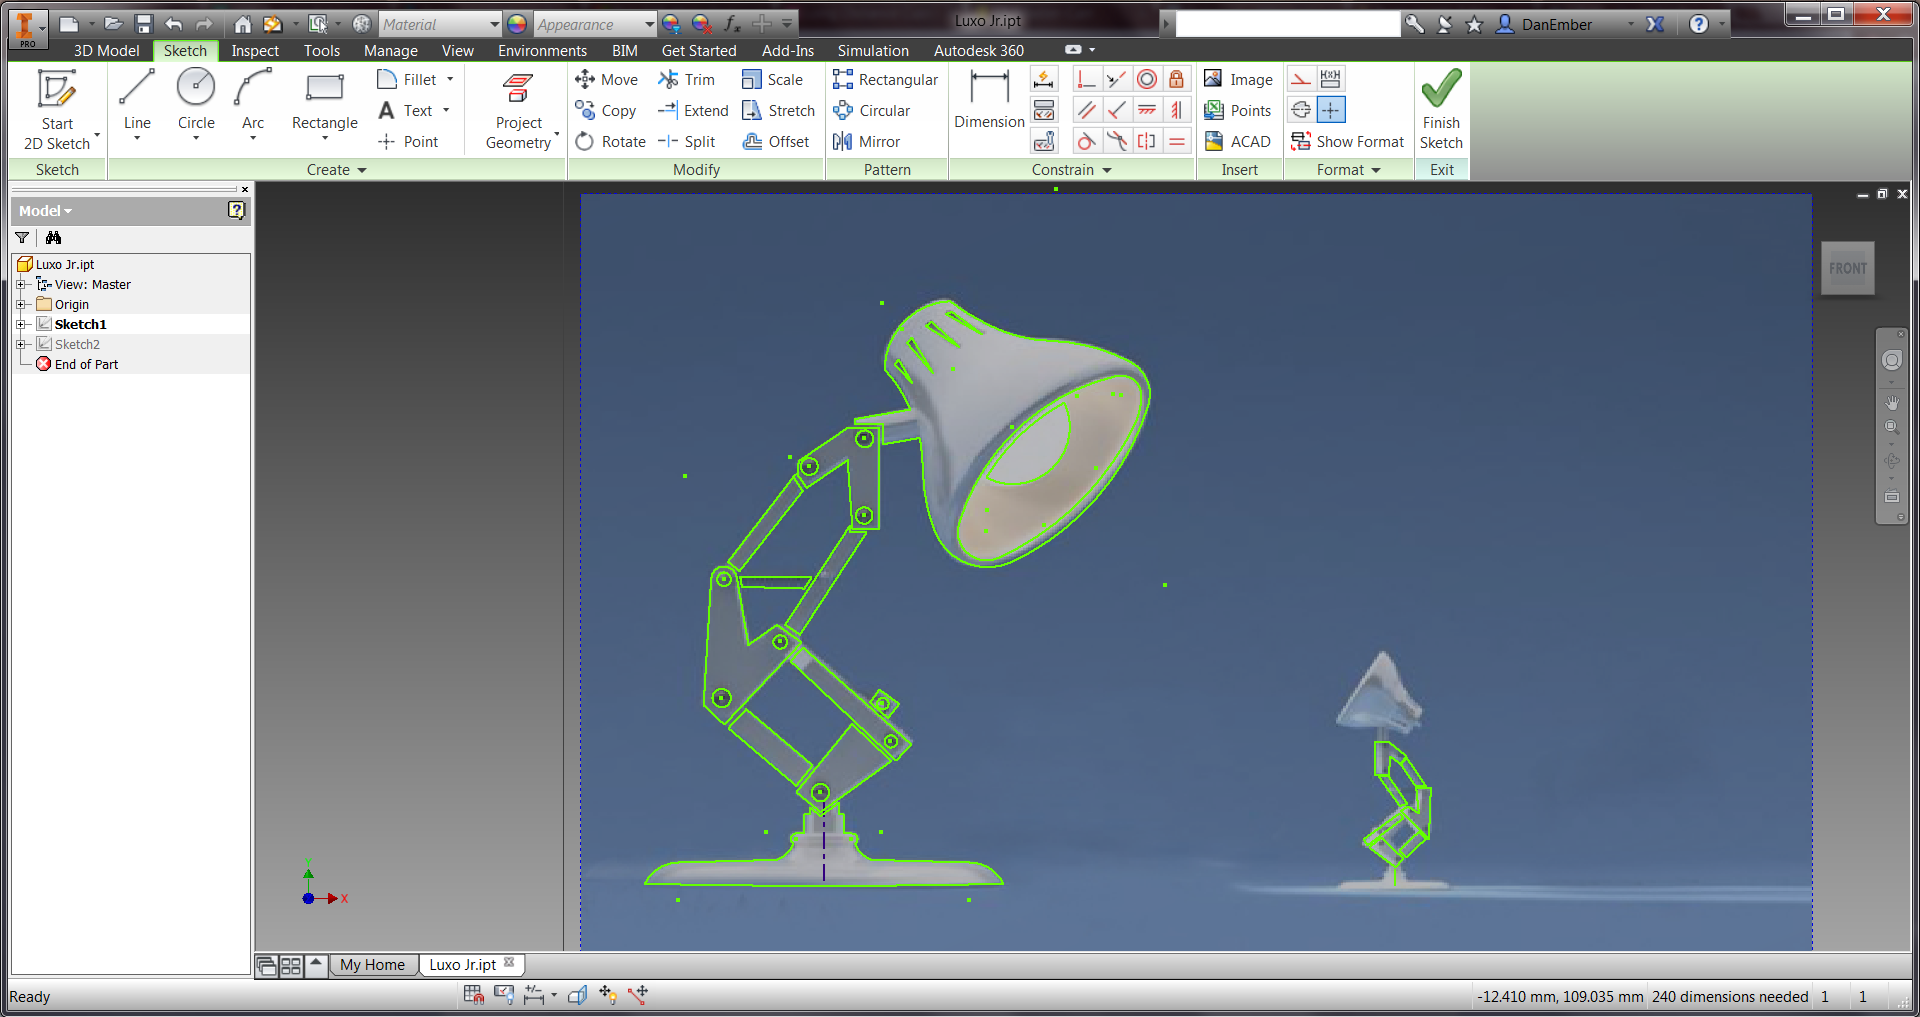
Task: Expand the Sketch1 tree node
Action: [20, 324]
